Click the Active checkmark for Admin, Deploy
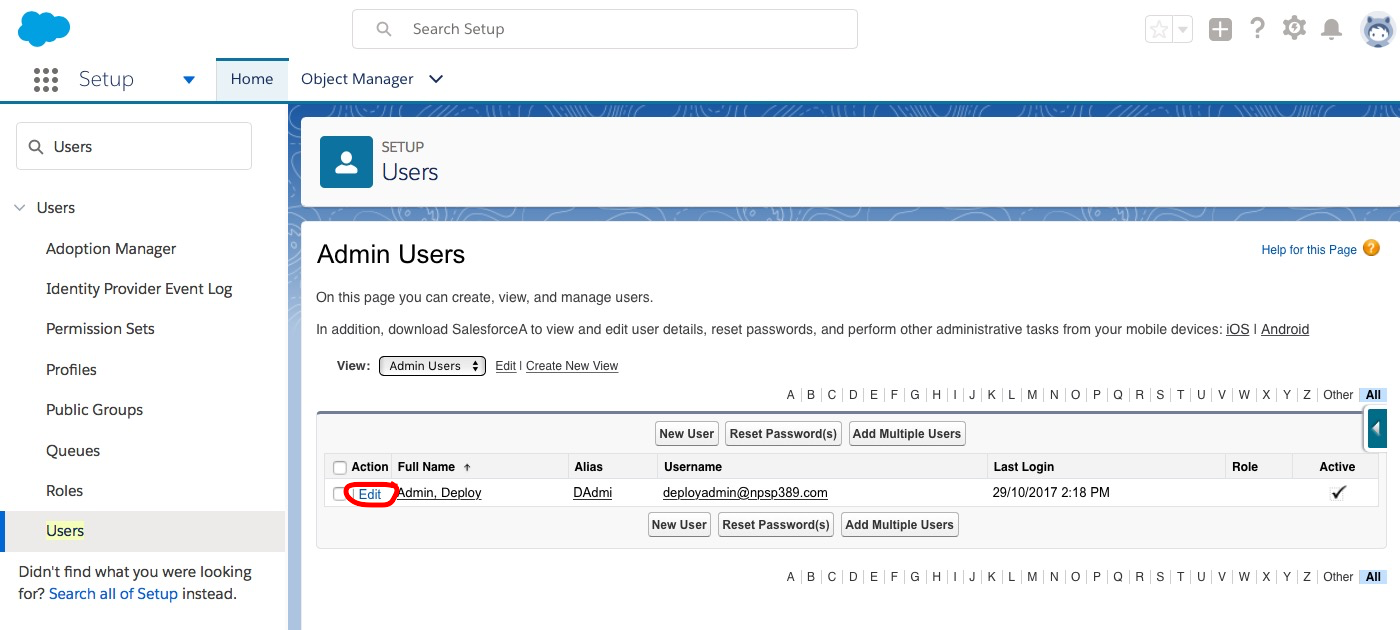The width and height of the screenshot is (1400, 630). pyautogui.click(x=1338, y=492)
